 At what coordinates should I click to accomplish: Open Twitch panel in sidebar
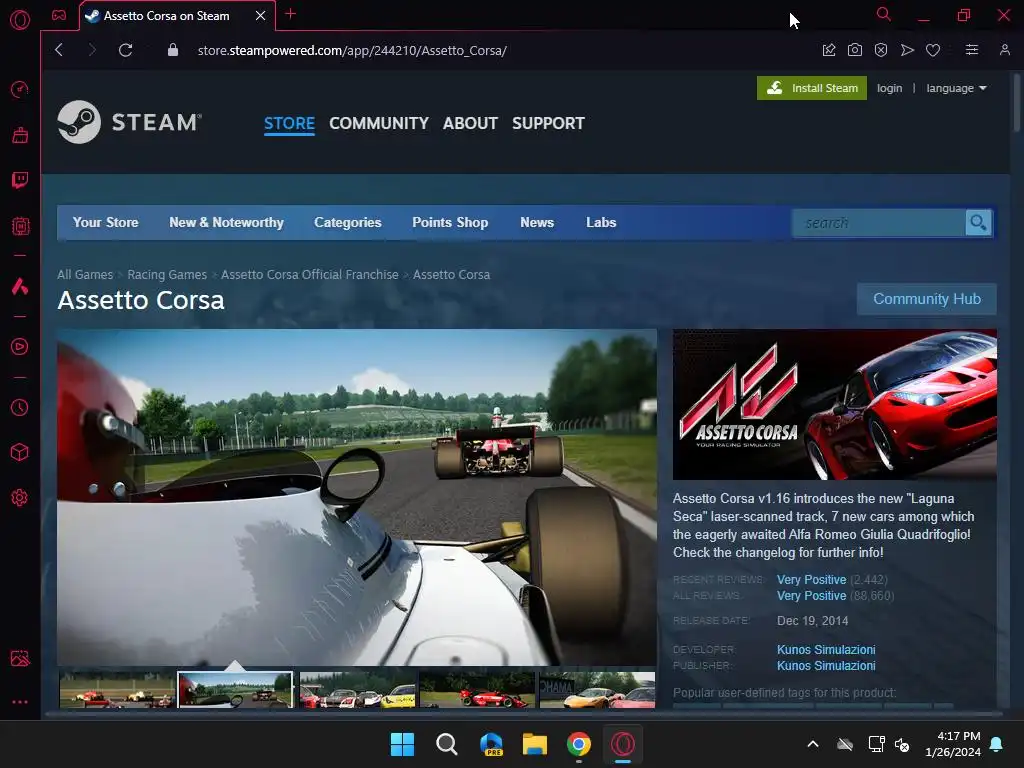click(20, 180)
